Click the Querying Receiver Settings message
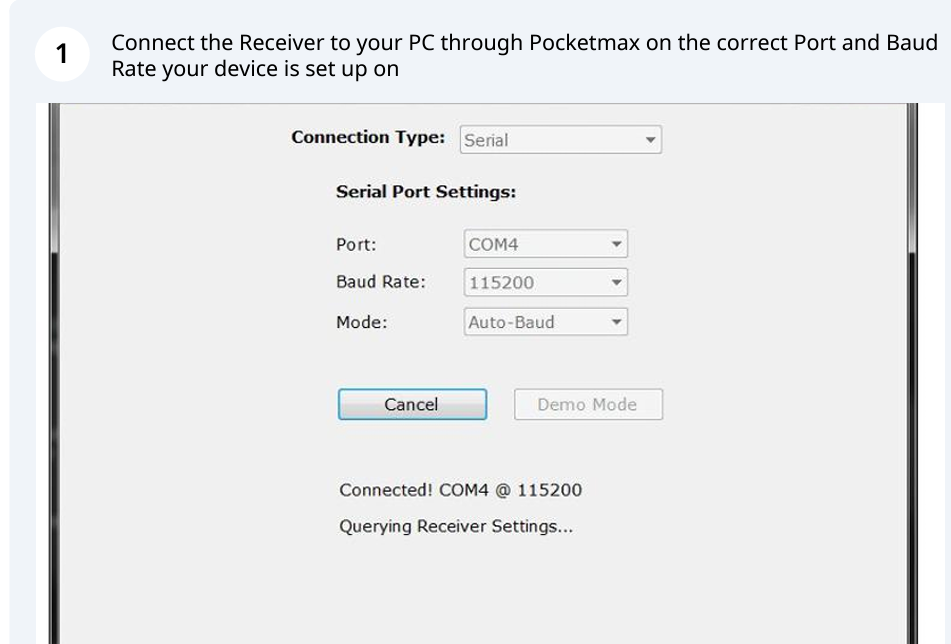The image size is (951, 644). [x=456, y=526]
